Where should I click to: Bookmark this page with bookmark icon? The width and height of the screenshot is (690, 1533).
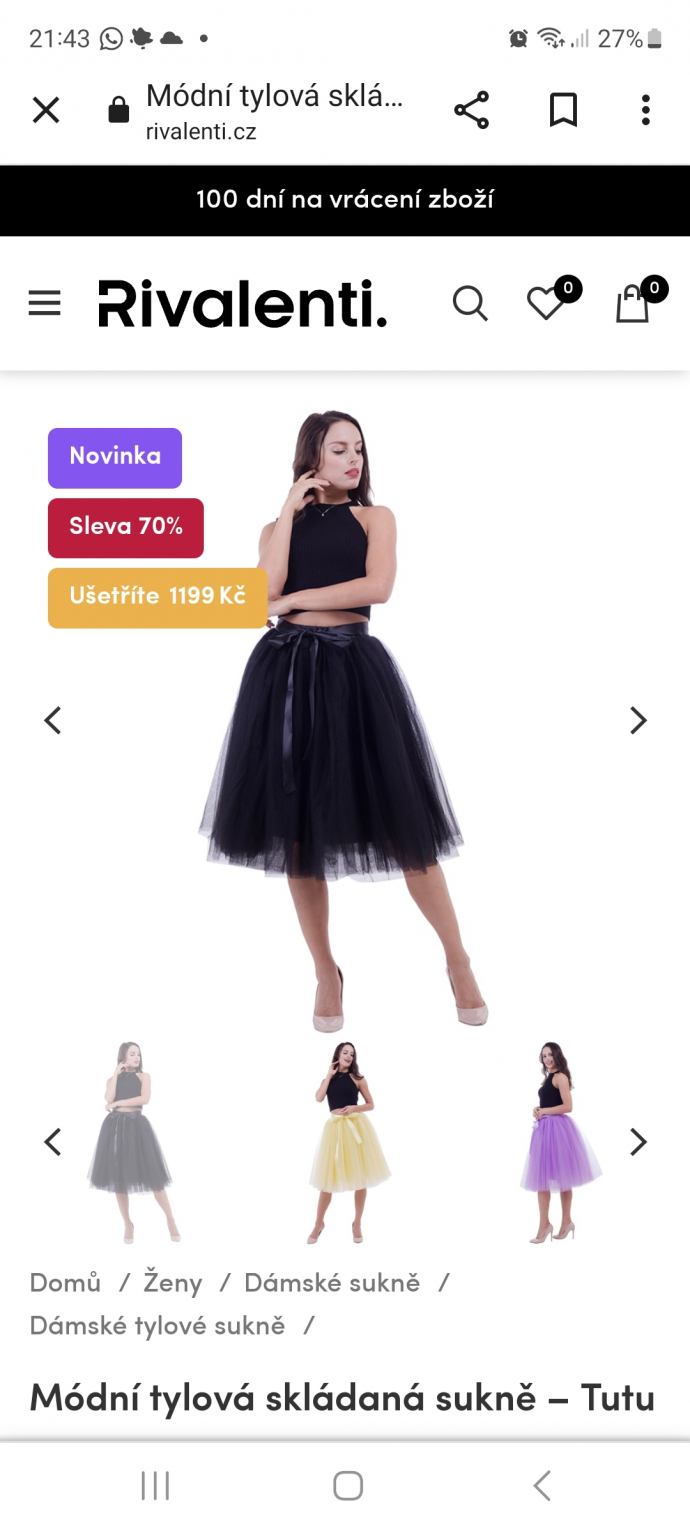563,110
